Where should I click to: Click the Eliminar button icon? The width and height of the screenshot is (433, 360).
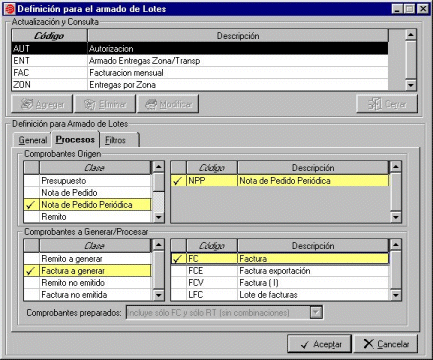[x=90, y=104]
